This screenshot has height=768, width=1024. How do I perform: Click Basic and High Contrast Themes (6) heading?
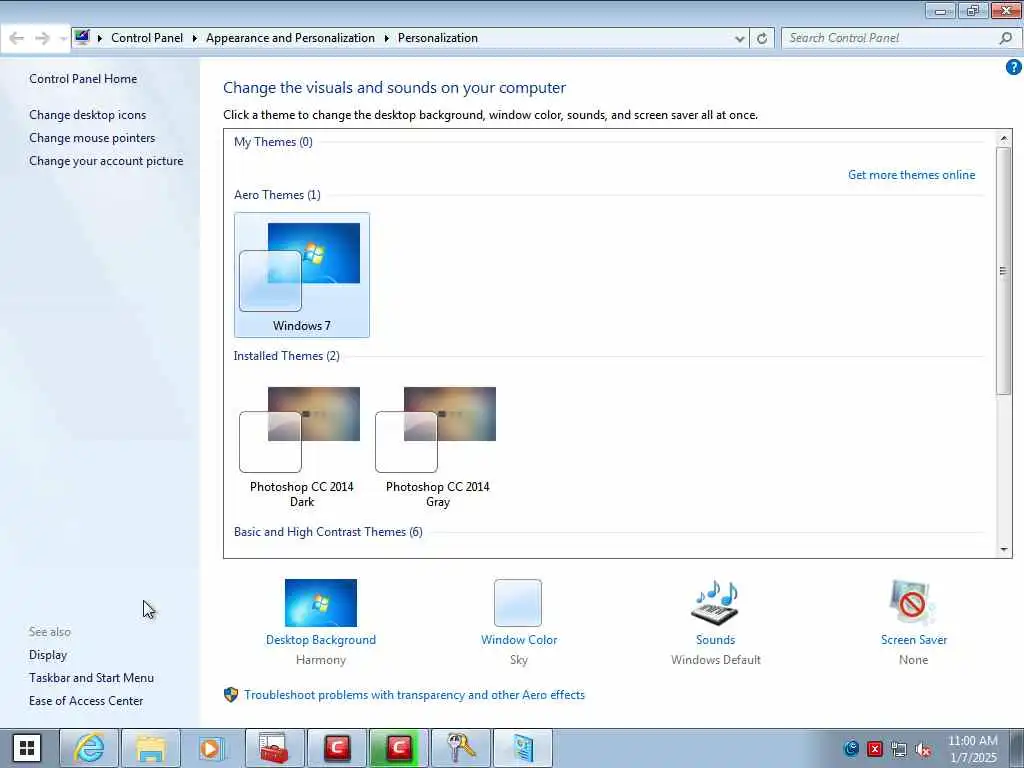(x=328, y=532)
